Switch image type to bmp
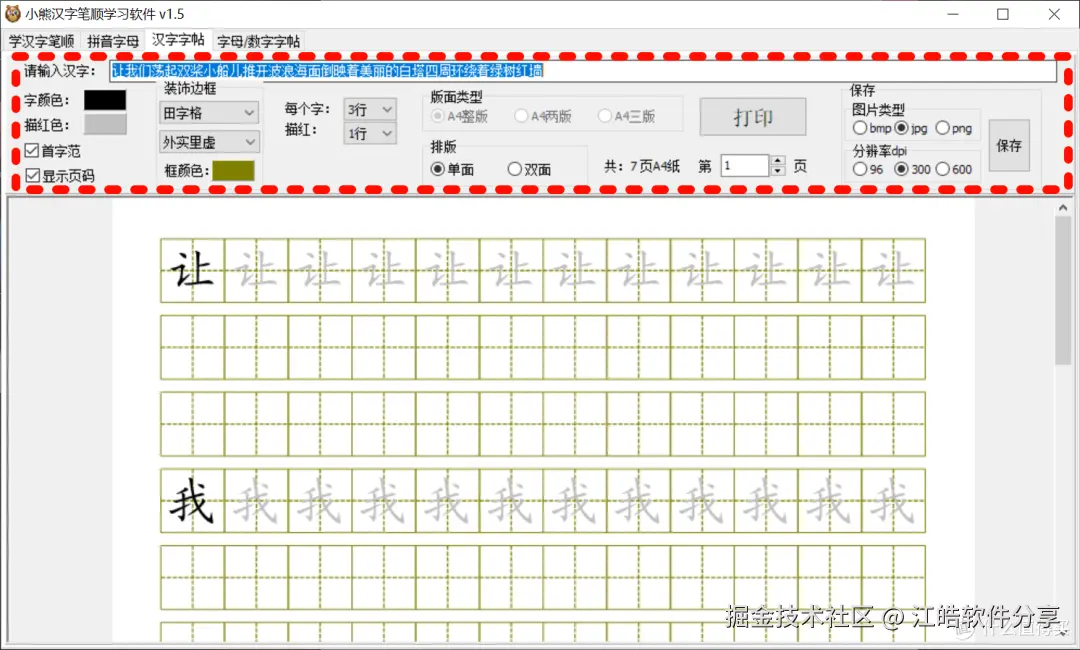Image resolution: width=1080 pixels, height=650 pixels. 861,127
